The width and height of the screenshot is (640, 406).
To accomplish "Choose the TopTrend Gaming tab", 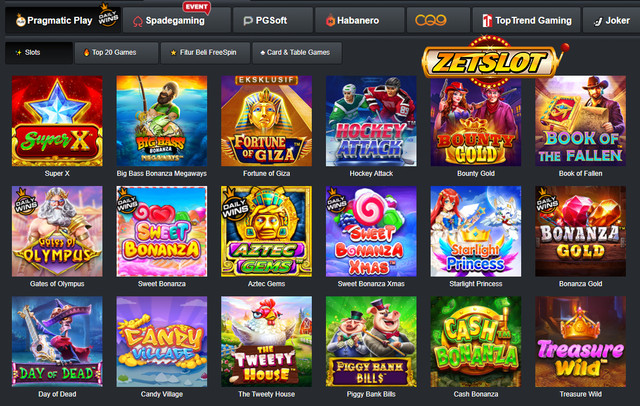I will click(526, 20).
